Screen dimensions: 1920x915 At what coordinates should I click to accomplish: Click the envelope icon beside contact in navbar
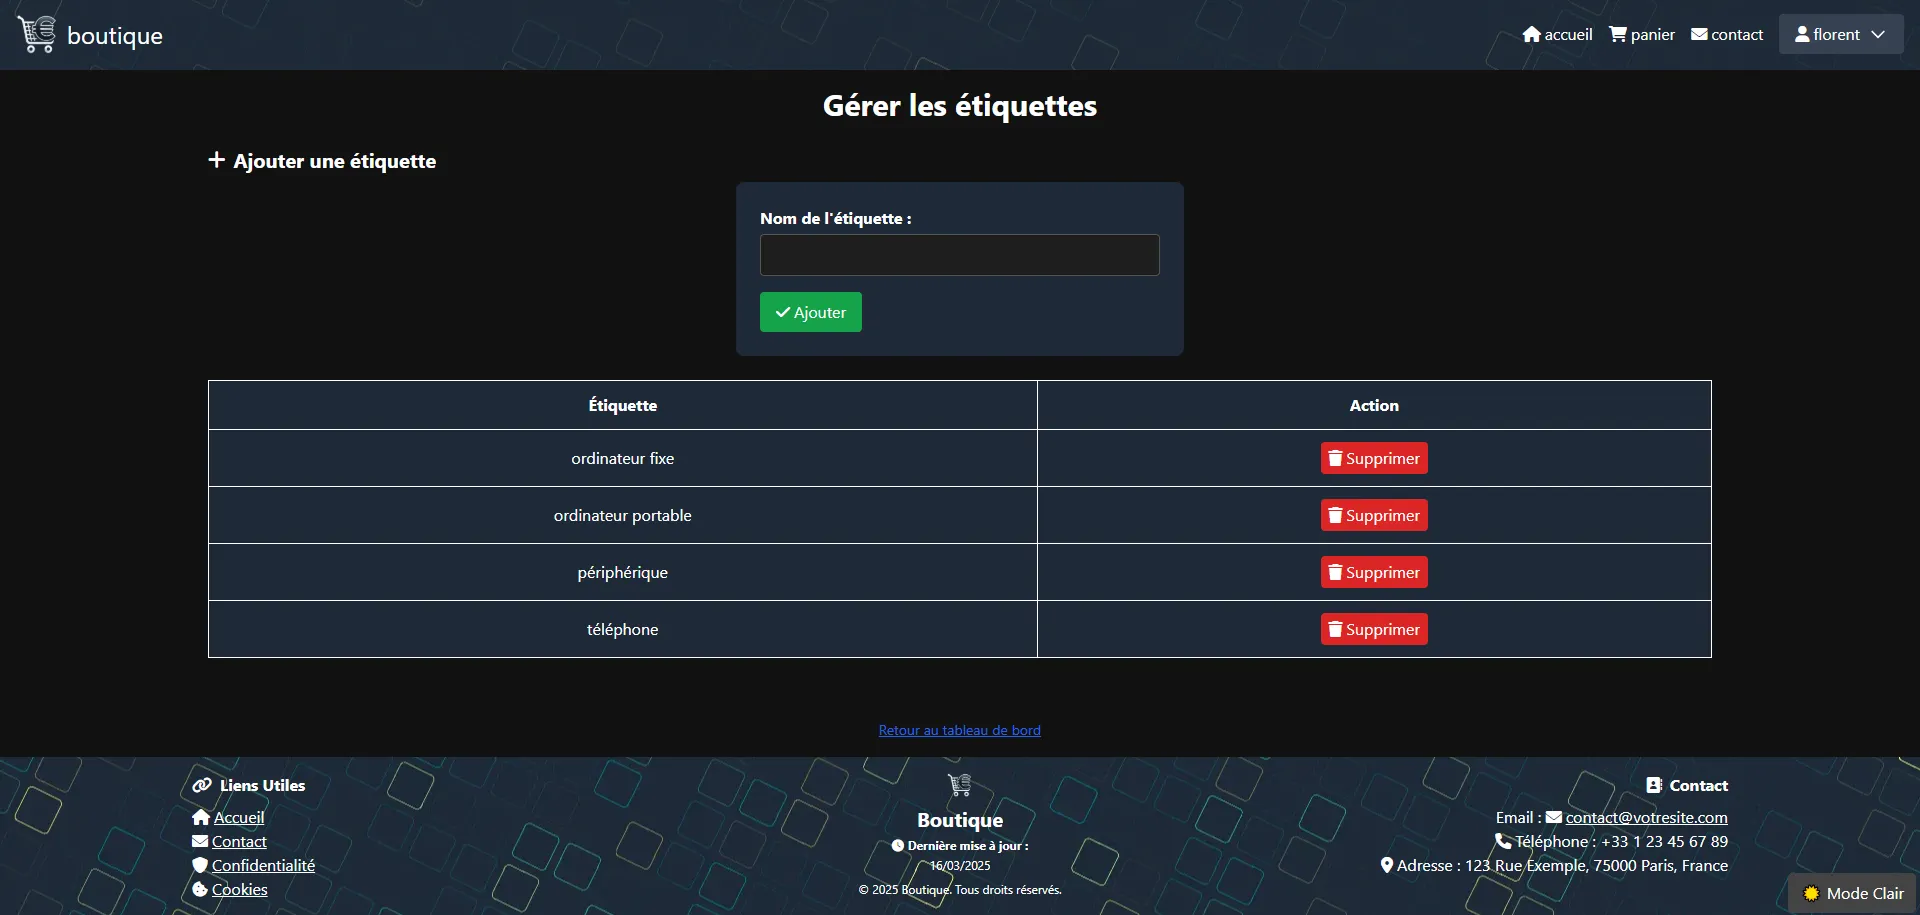1699,35
